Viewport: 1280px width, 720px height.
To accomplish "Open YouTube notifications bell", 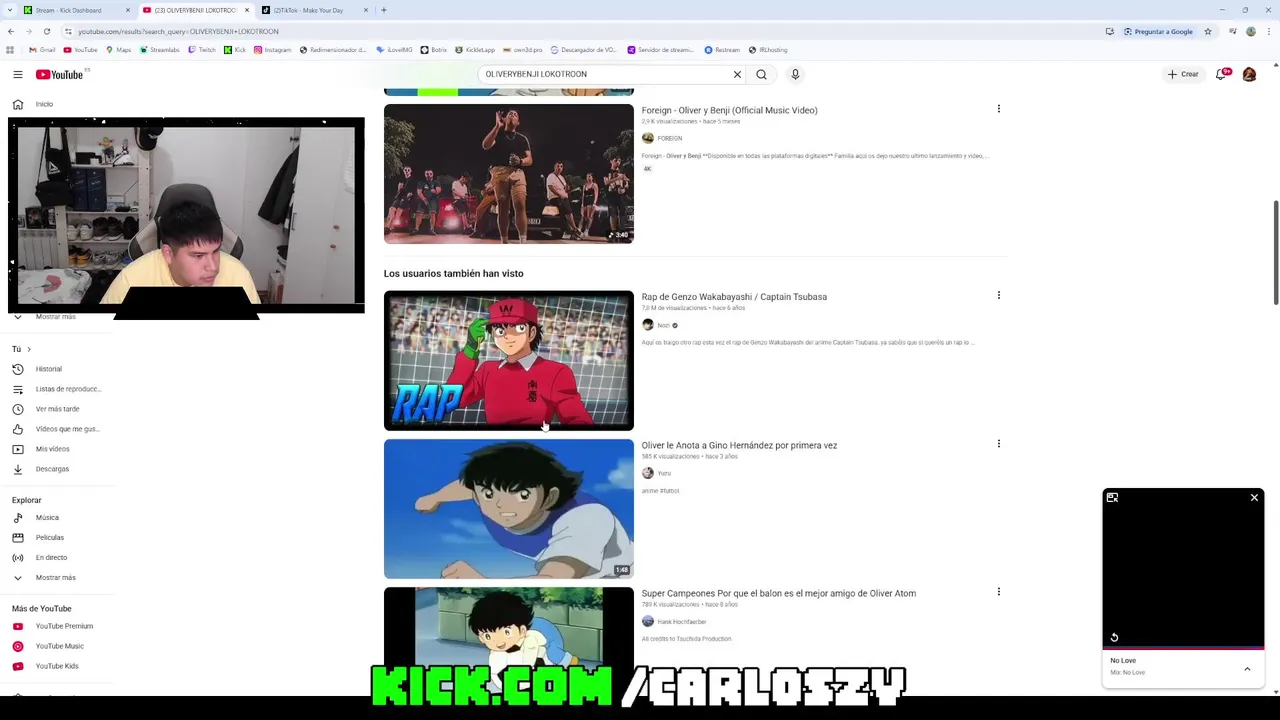I will tap(1221, 74).
